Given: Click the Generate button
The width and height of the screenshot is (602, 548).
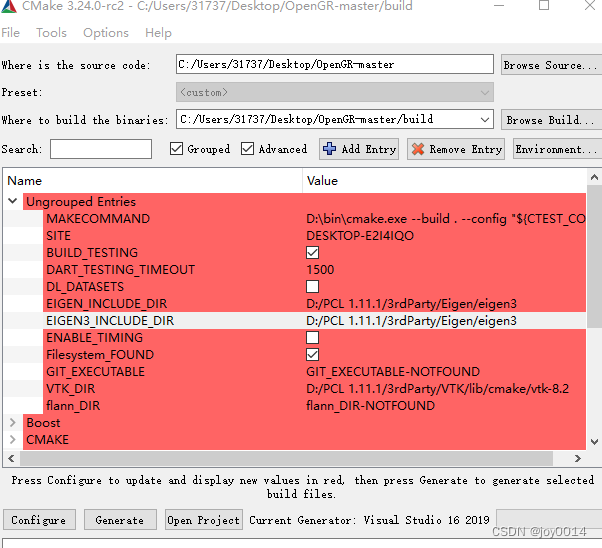Looking at the screenshot, I should pos(120,520).
